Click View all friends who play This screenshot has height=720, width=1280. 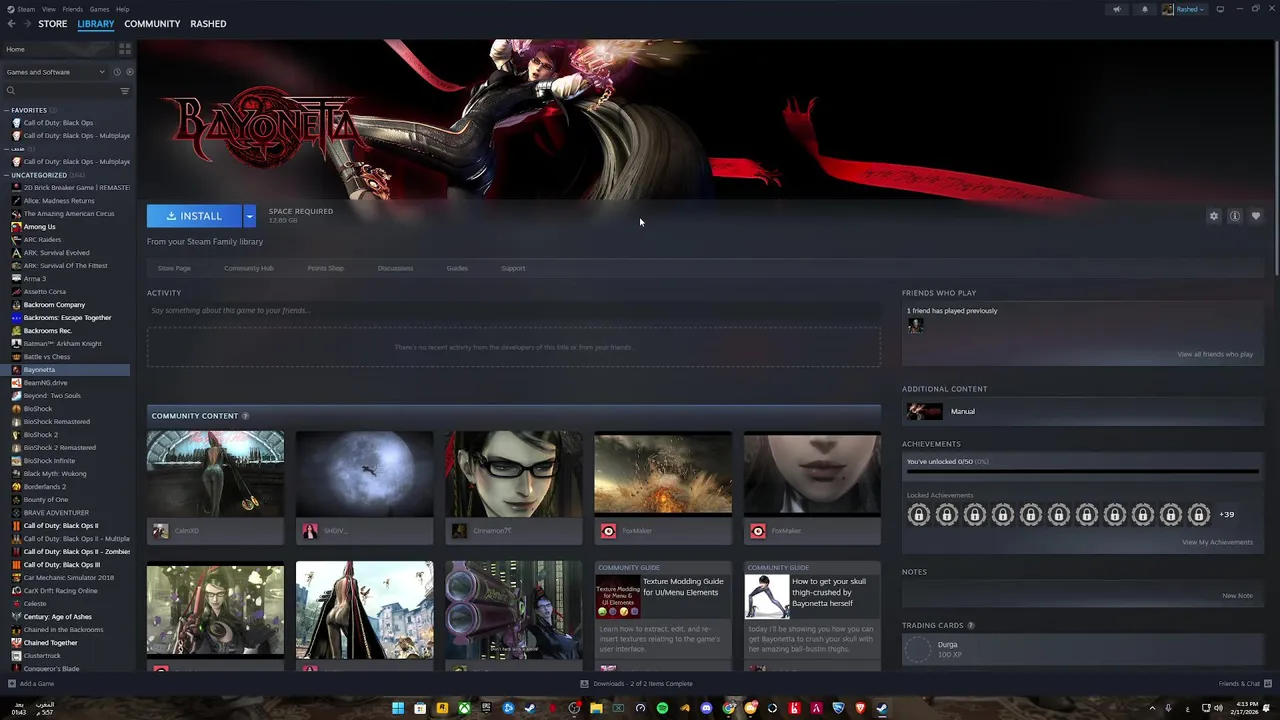pyautogui.click(x=1215, y=354)
